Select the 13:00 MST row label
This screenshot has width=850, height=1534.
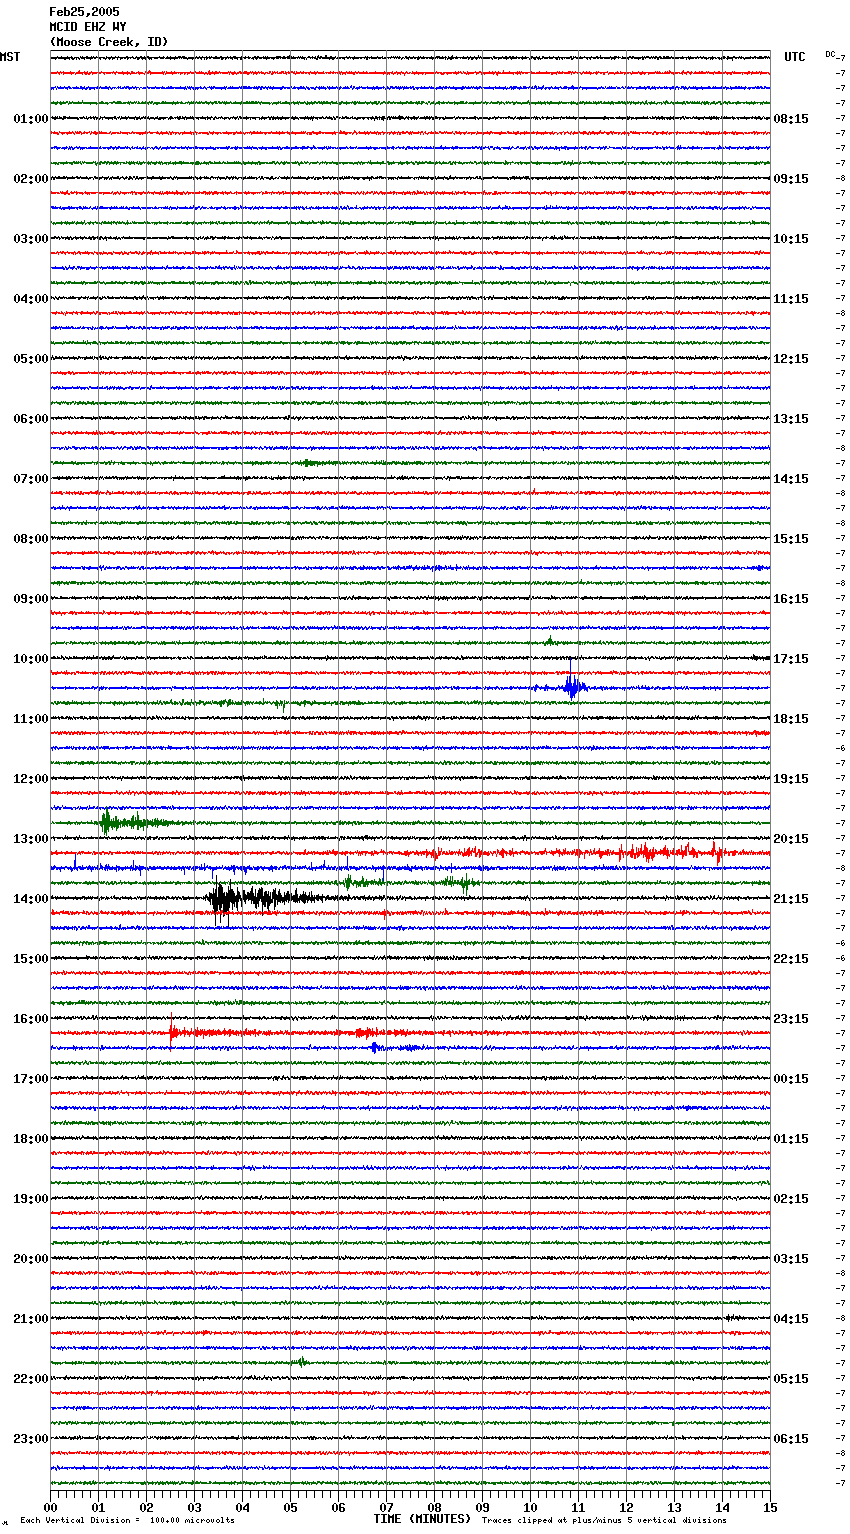point(31,839)
